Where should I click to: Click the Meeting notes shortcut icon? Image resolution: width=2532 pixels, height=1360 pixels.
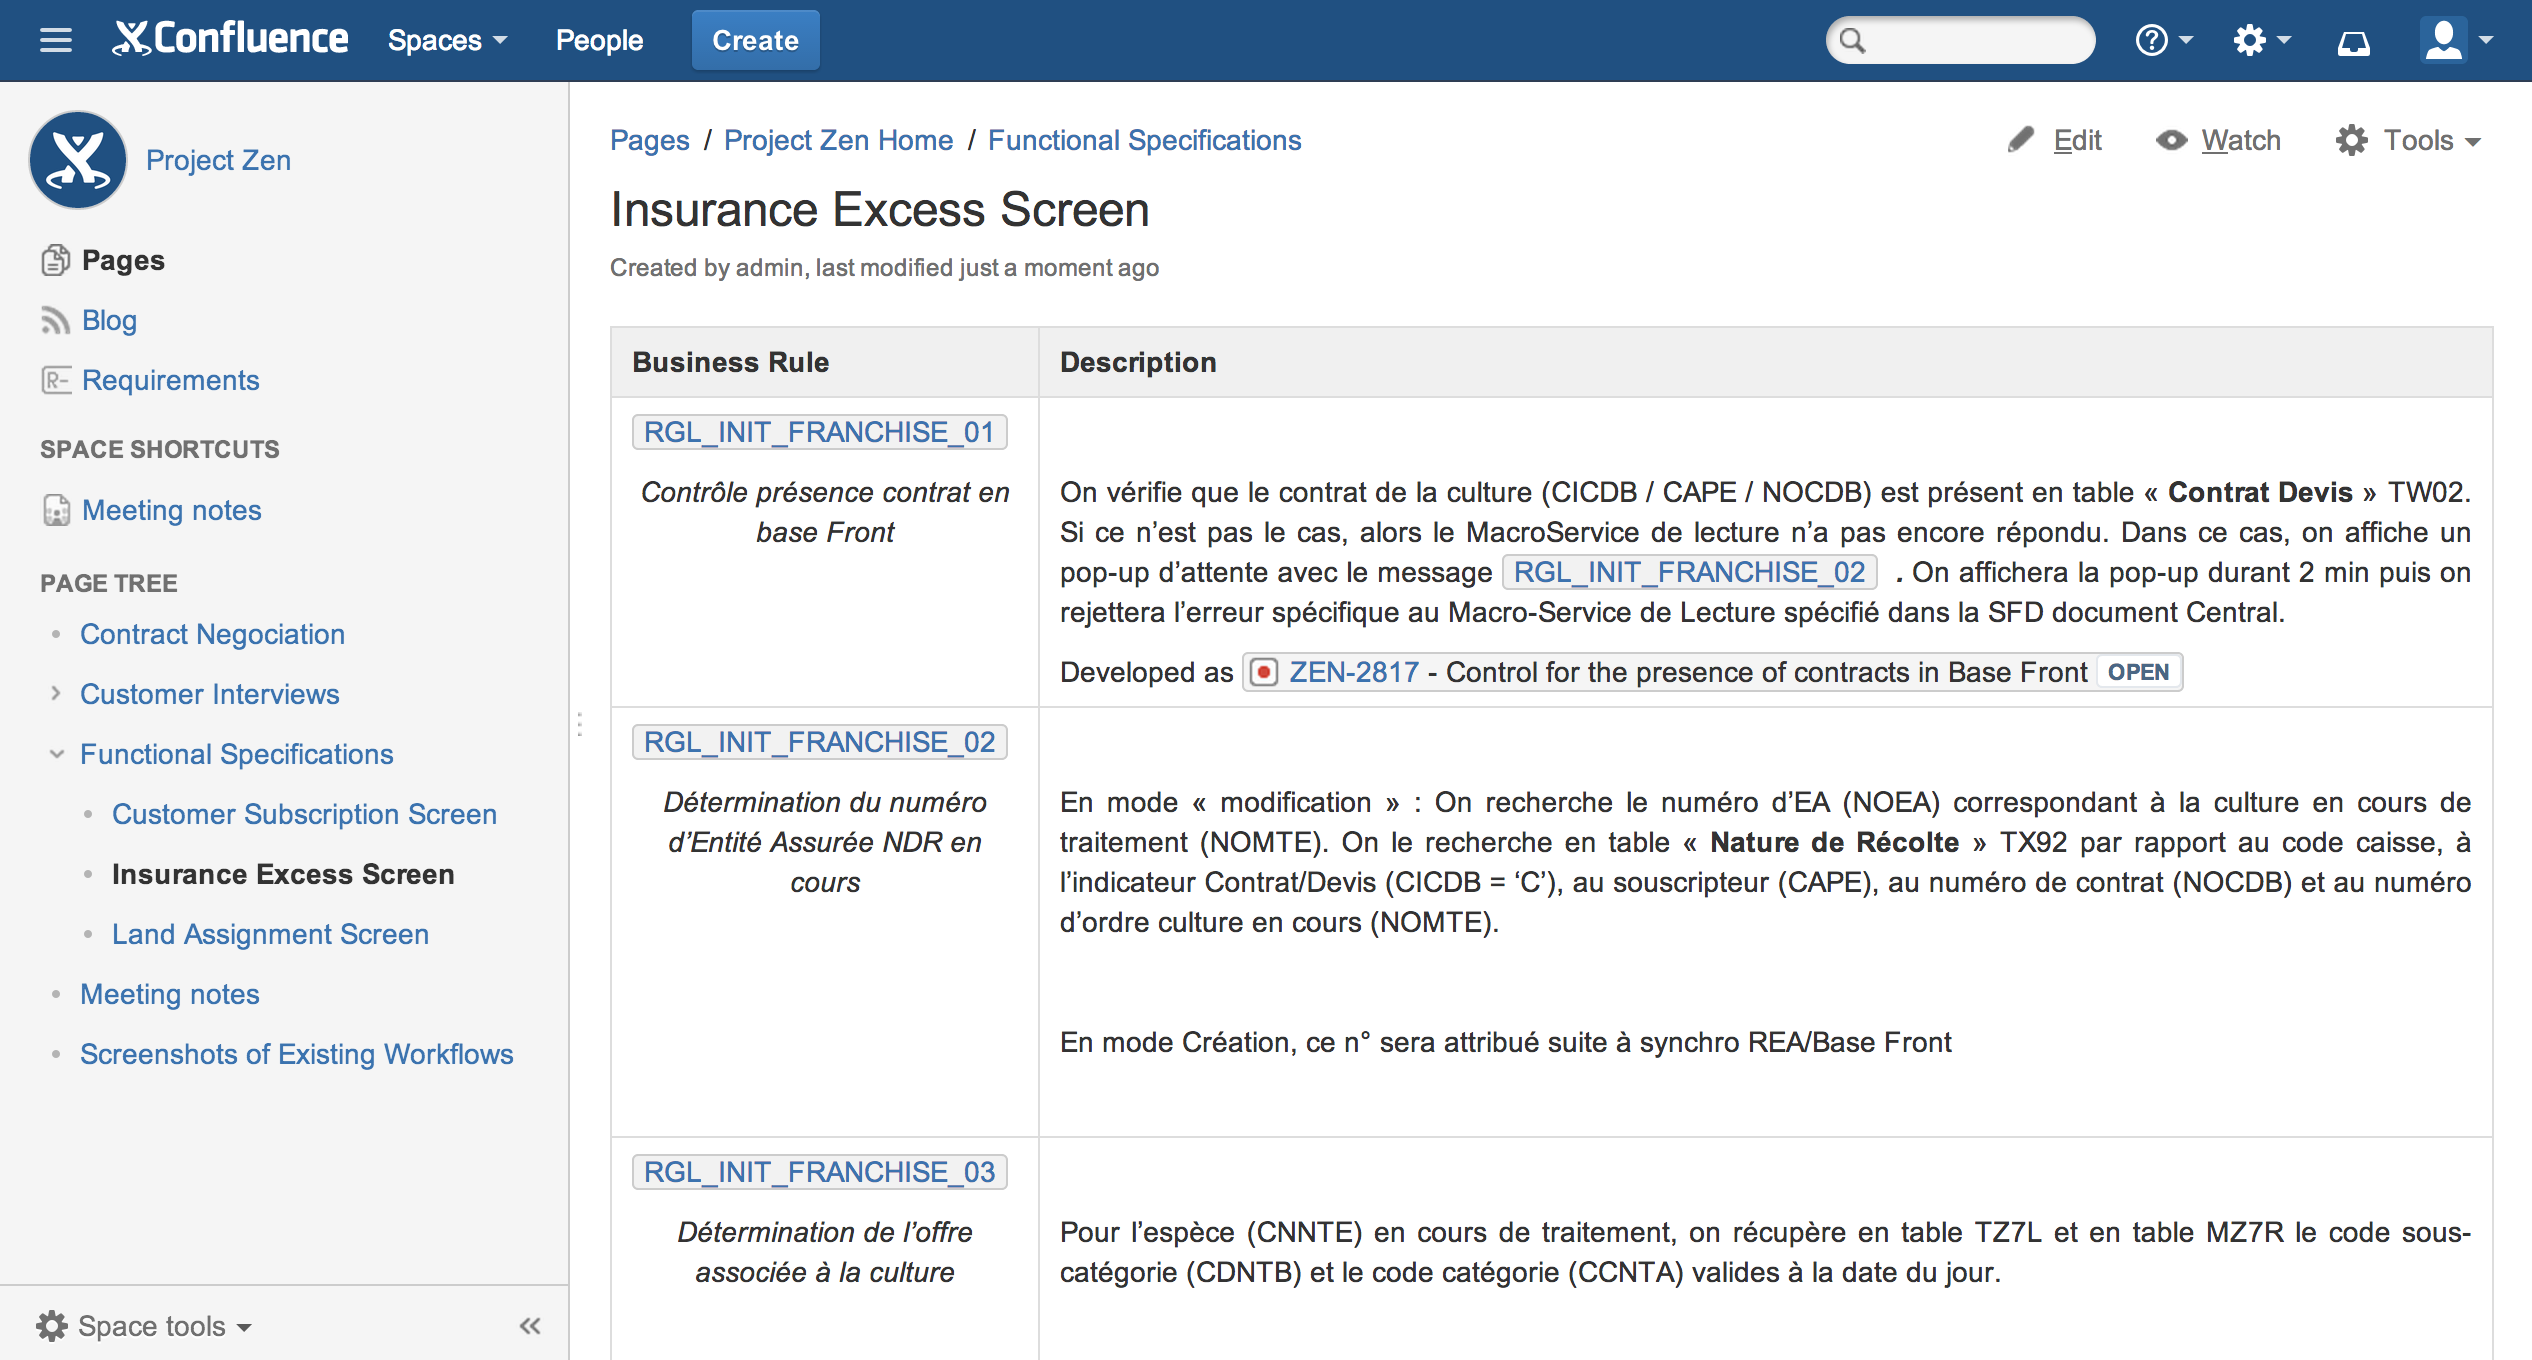[x=55, y=510]
